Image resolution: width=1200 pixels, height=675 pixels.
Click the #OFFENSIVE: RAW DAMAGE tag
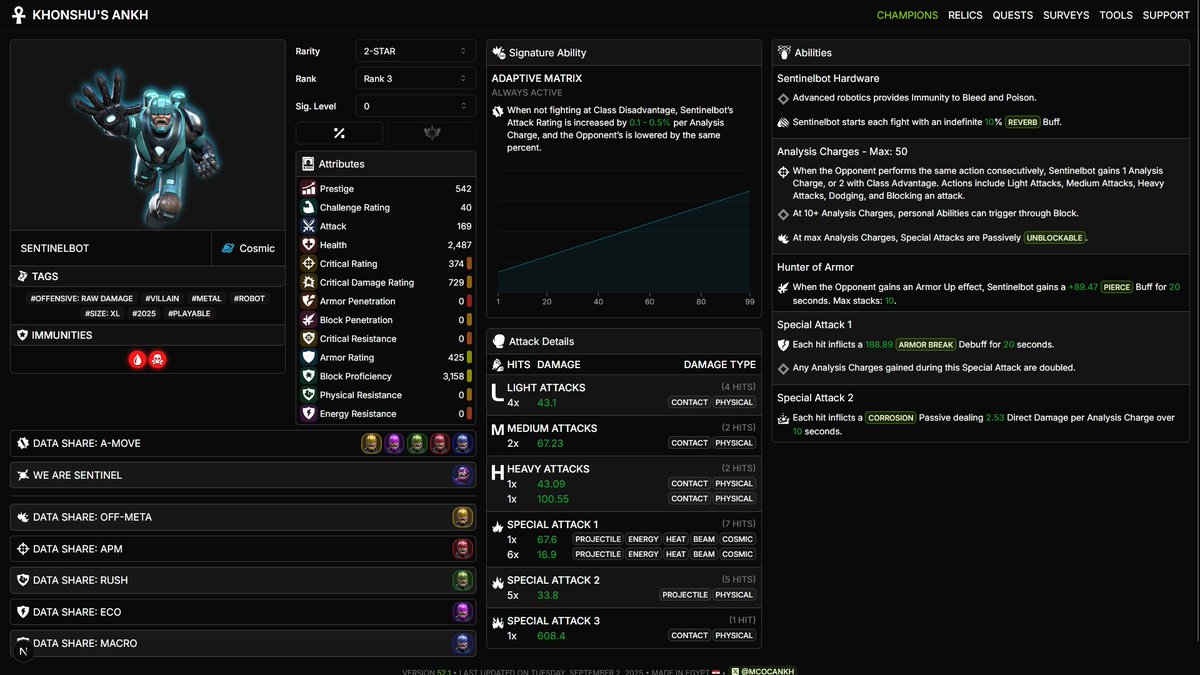coord(82,298)
